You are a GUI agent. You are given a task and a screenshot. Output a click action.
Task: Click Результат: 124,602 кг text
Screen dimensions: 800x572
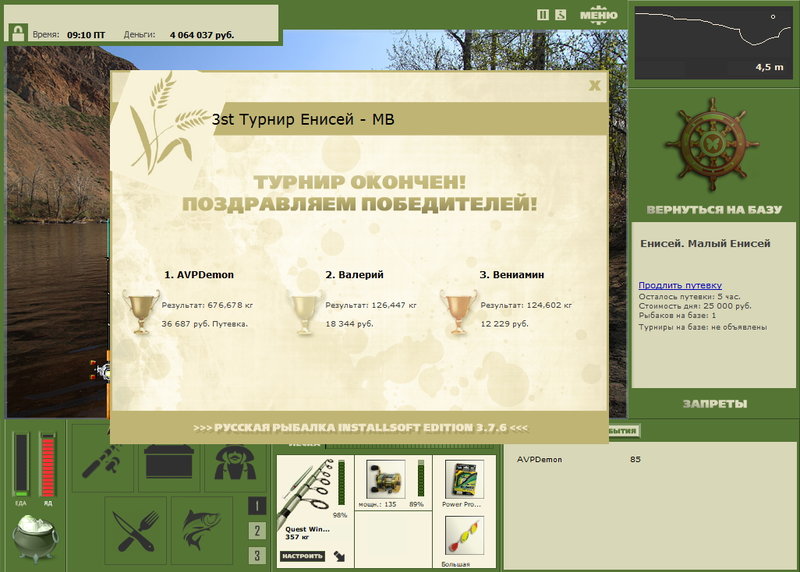526,305
